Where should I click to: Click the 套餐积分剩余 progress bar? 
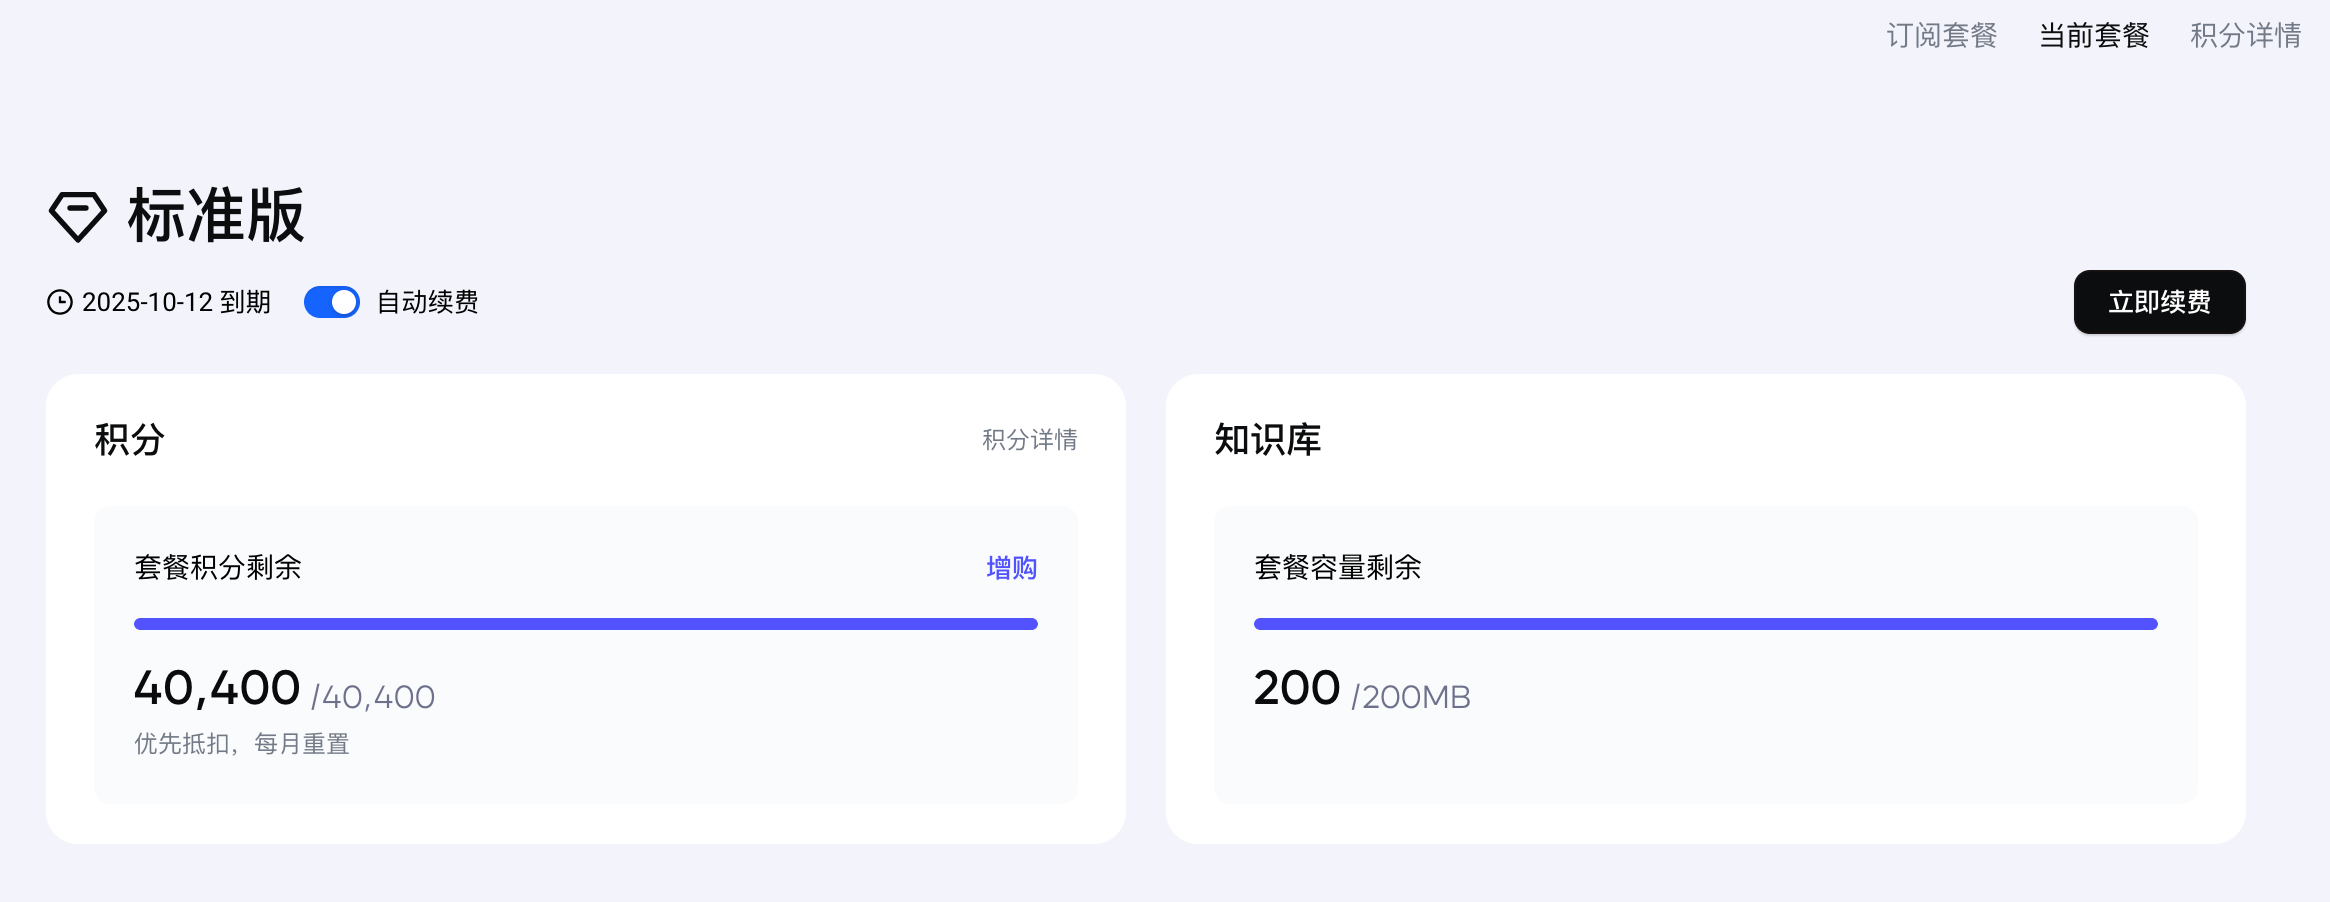[586, 624]
